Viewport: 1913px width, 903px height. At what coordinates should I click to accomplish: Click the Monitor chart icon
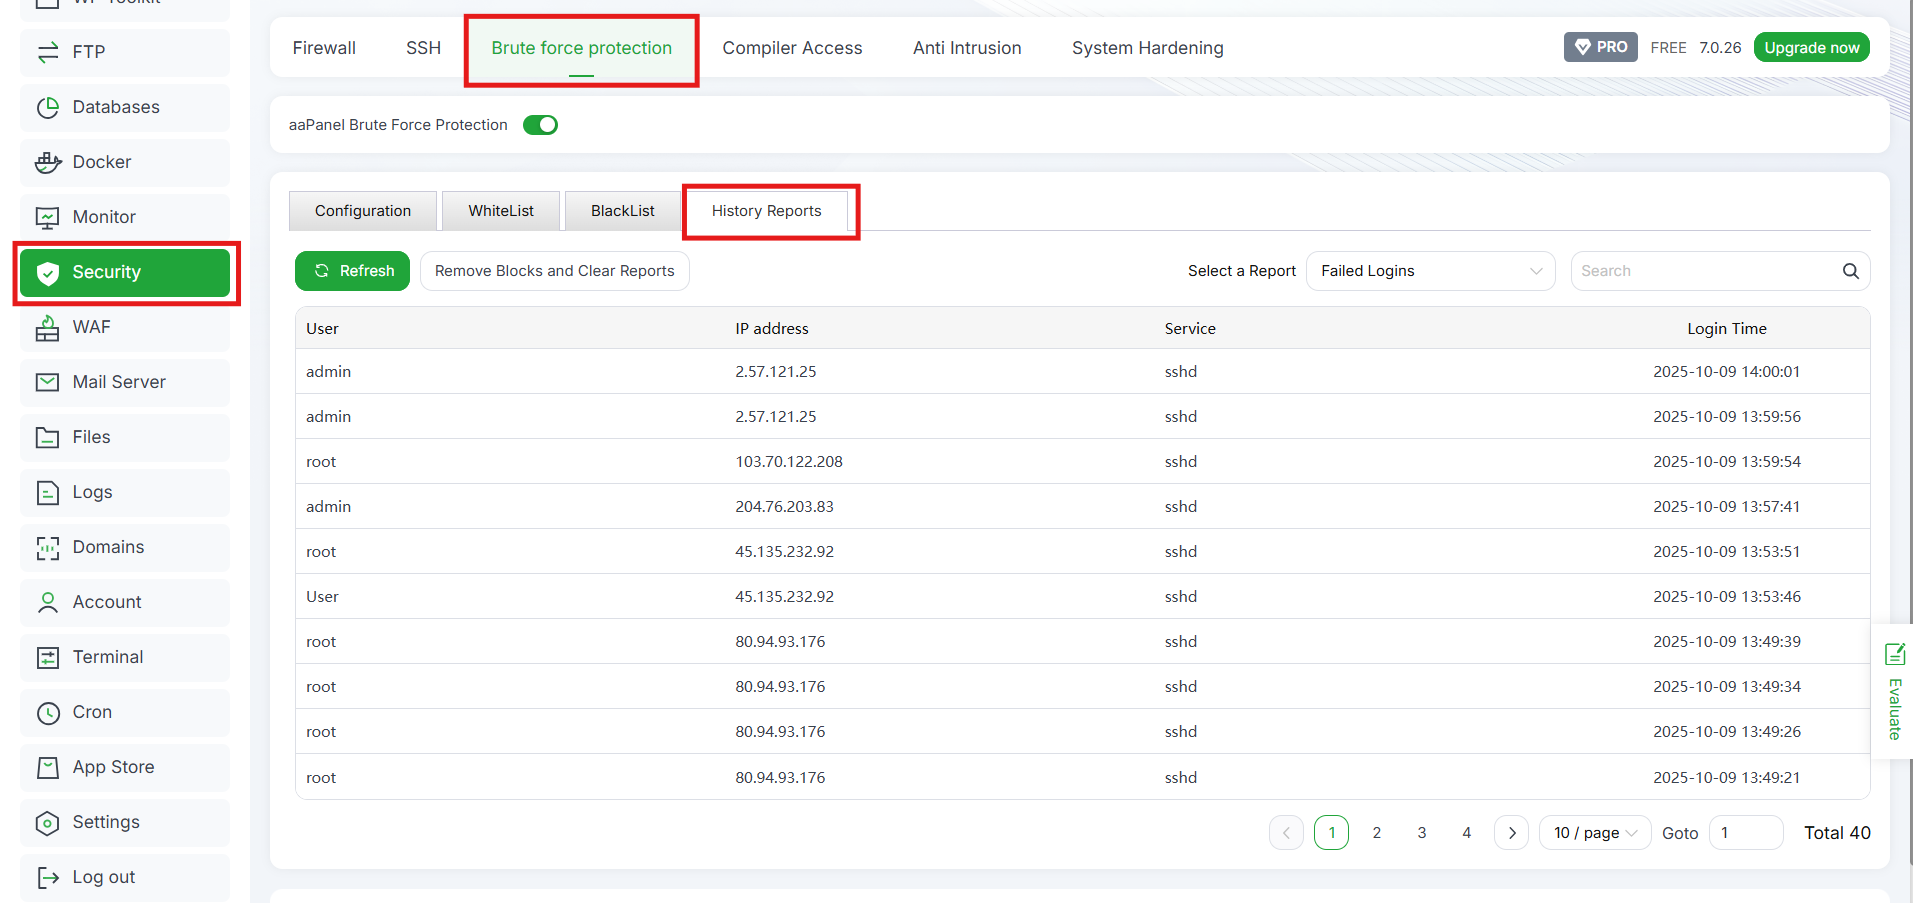(47, 217)
